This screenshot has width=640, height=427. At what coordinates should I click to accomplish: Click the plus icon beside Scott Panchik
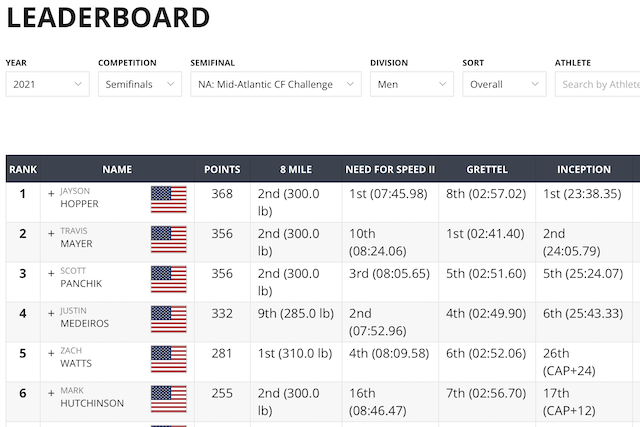[51, 274]
